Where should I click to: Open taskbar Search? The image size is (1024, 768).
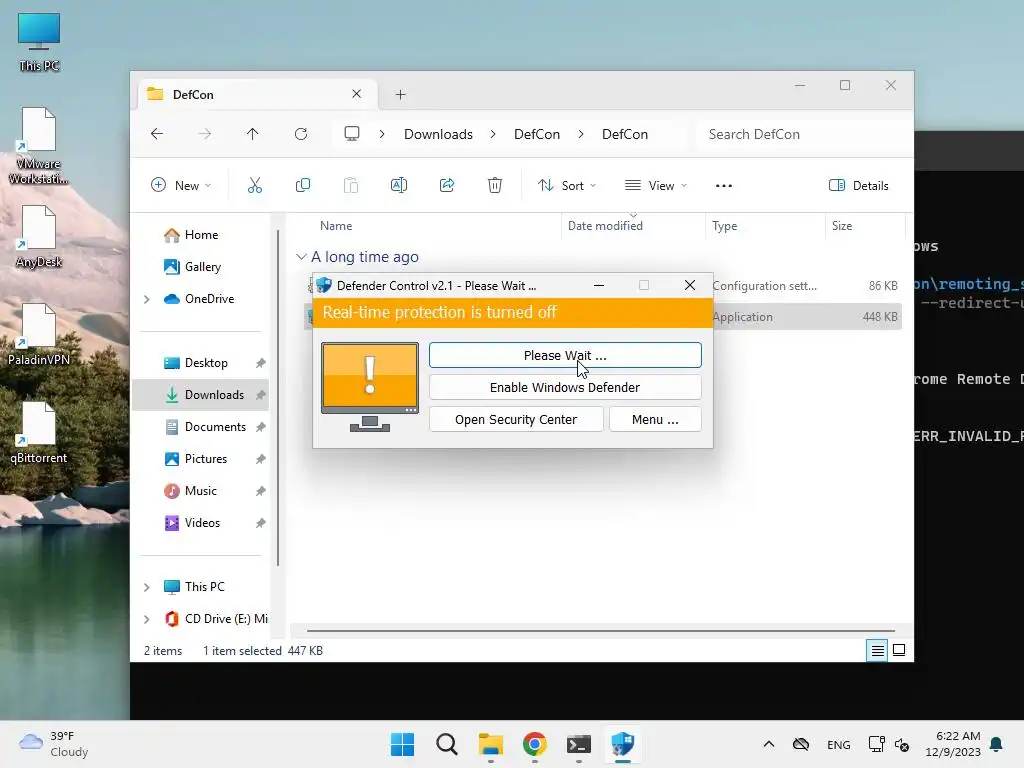click(447, 744)
